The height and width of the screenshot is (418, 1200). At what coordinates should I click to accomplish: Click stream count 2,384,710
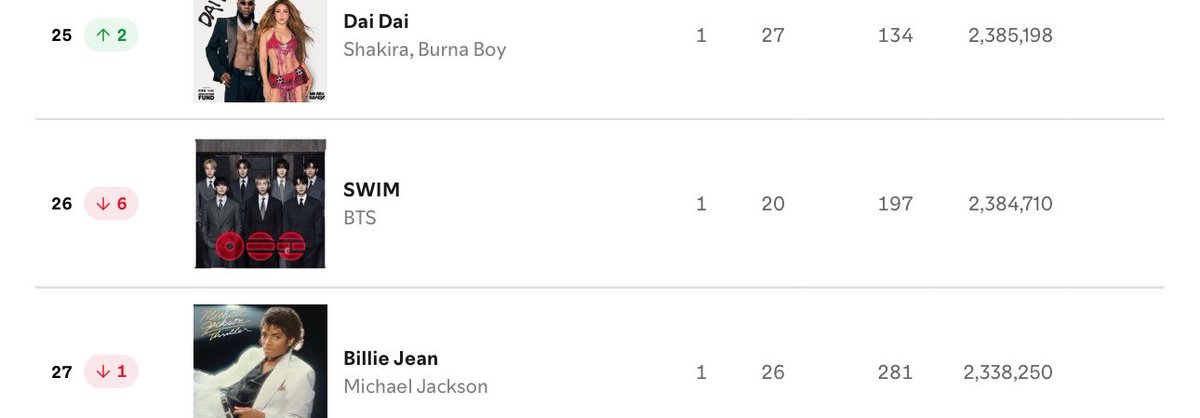(x=1010, y=204)
